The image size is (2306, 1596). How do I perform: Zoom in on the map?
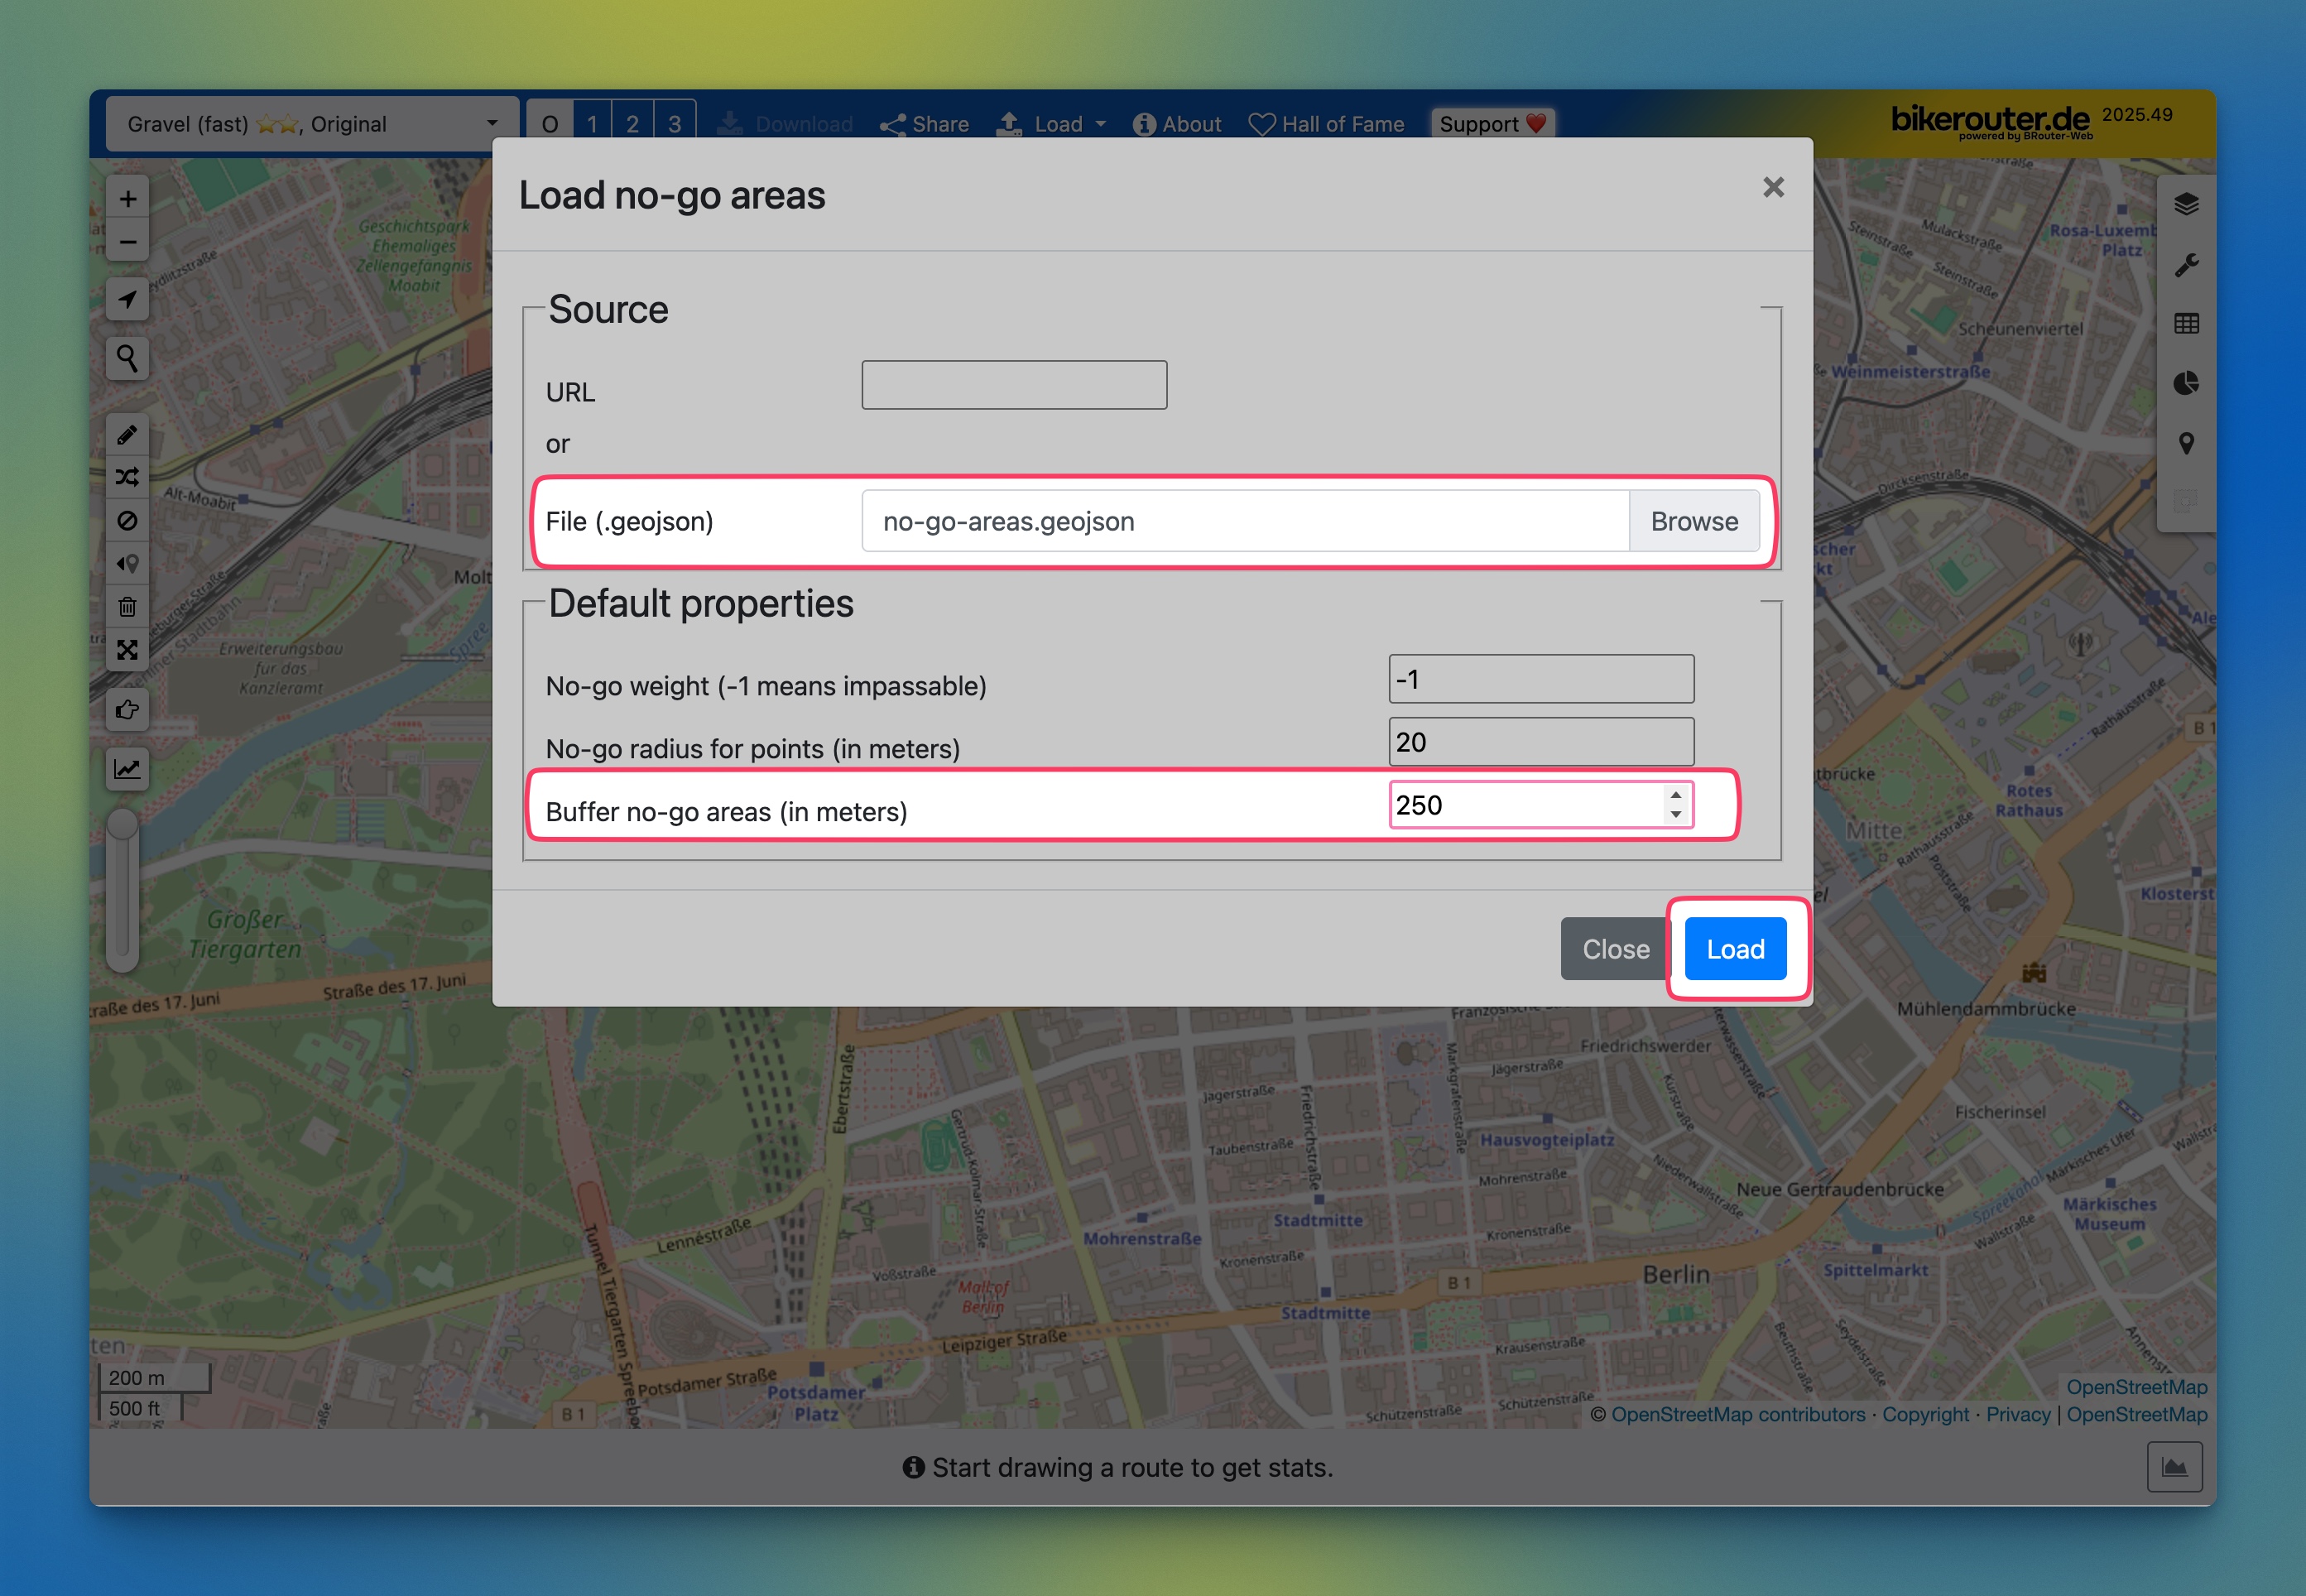127,198
